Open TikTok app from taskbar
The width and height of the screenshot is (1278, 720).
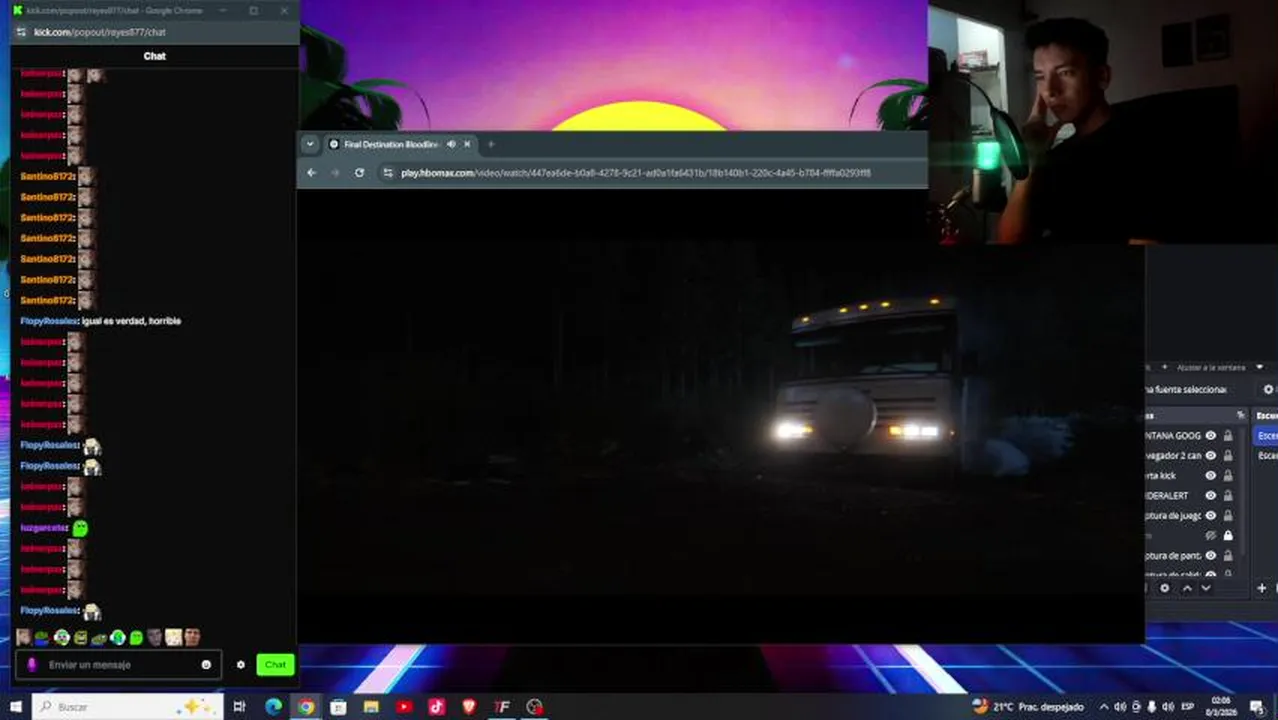pos(437,707)
